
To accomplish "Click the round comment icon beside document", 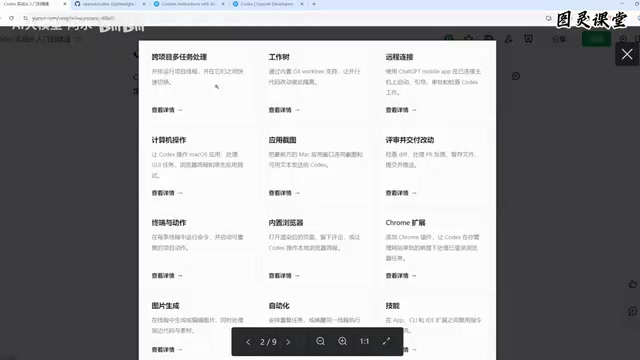I will pos(516,76).
